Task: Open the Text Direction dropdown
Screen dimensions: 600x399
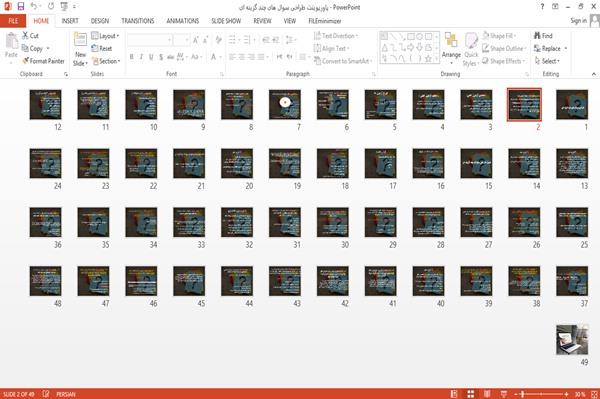Action: pyautogui.click(x=336, y=36)
